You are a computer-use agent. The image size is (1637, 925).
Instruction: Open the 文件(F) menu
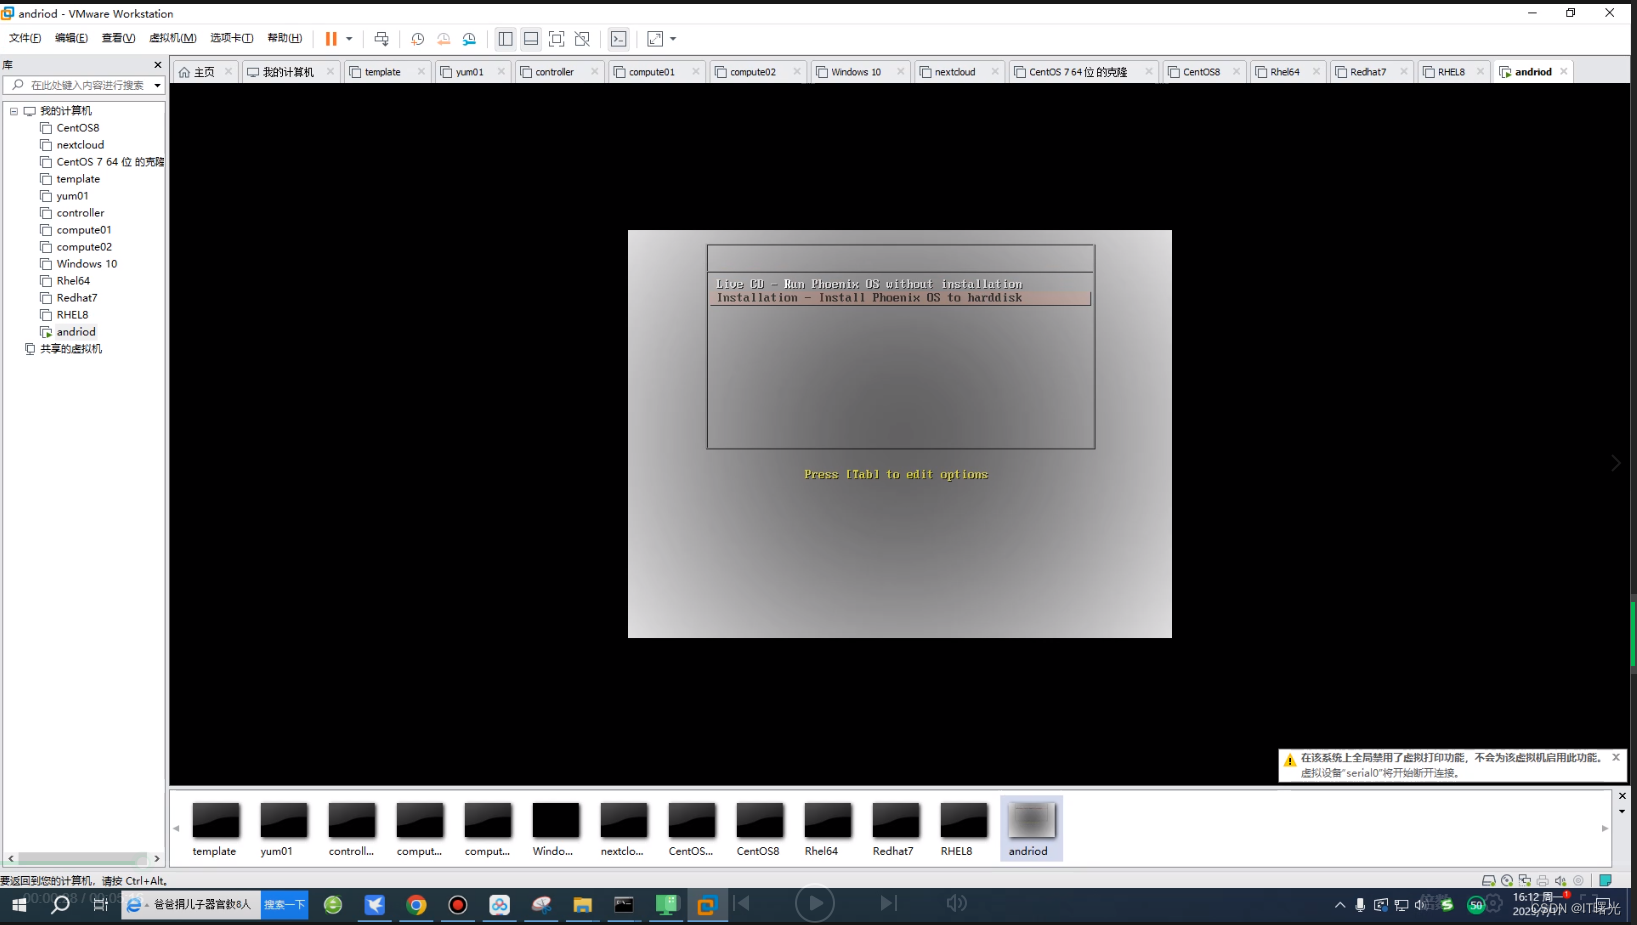pos(25,38)
